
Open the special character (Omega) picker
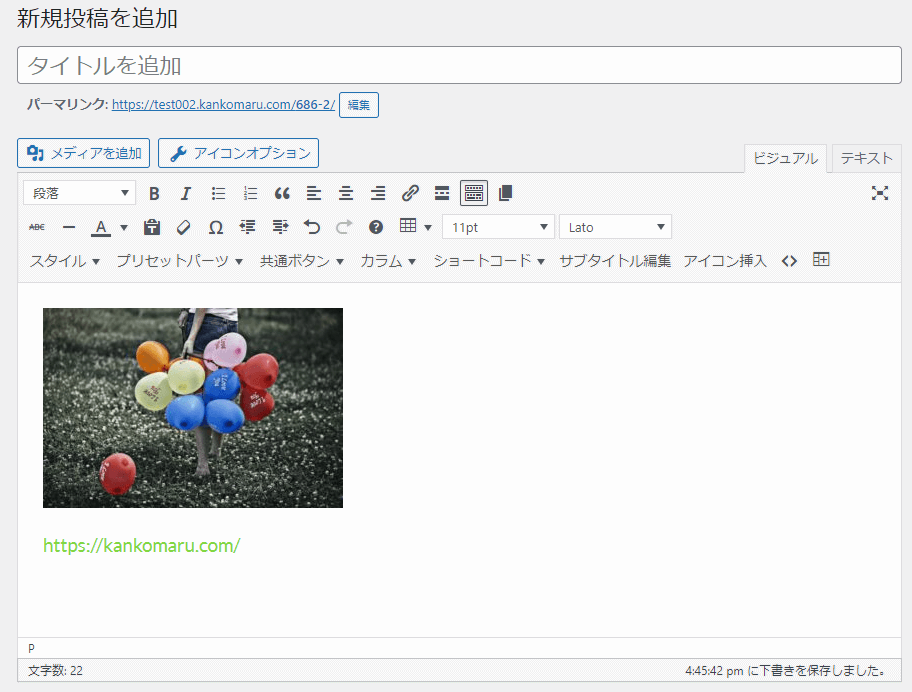pos(216,227)
